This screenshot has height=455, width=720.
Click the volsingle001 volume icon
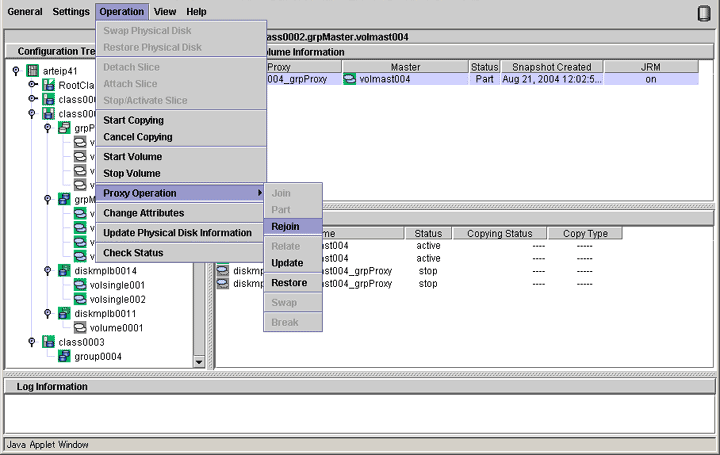(80, 285)
